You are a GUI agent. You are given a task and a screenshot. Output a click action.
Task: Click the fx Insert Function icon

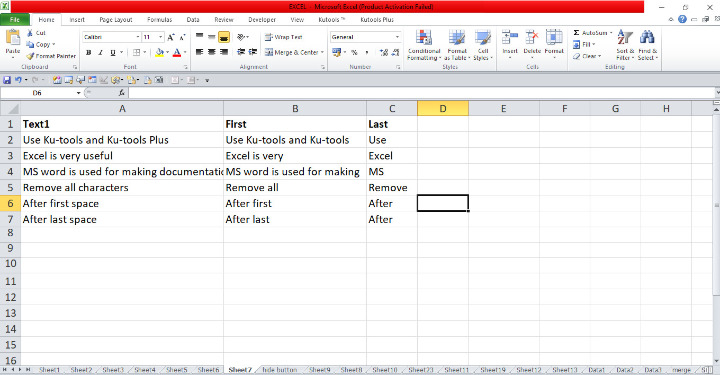click(121, 93)
